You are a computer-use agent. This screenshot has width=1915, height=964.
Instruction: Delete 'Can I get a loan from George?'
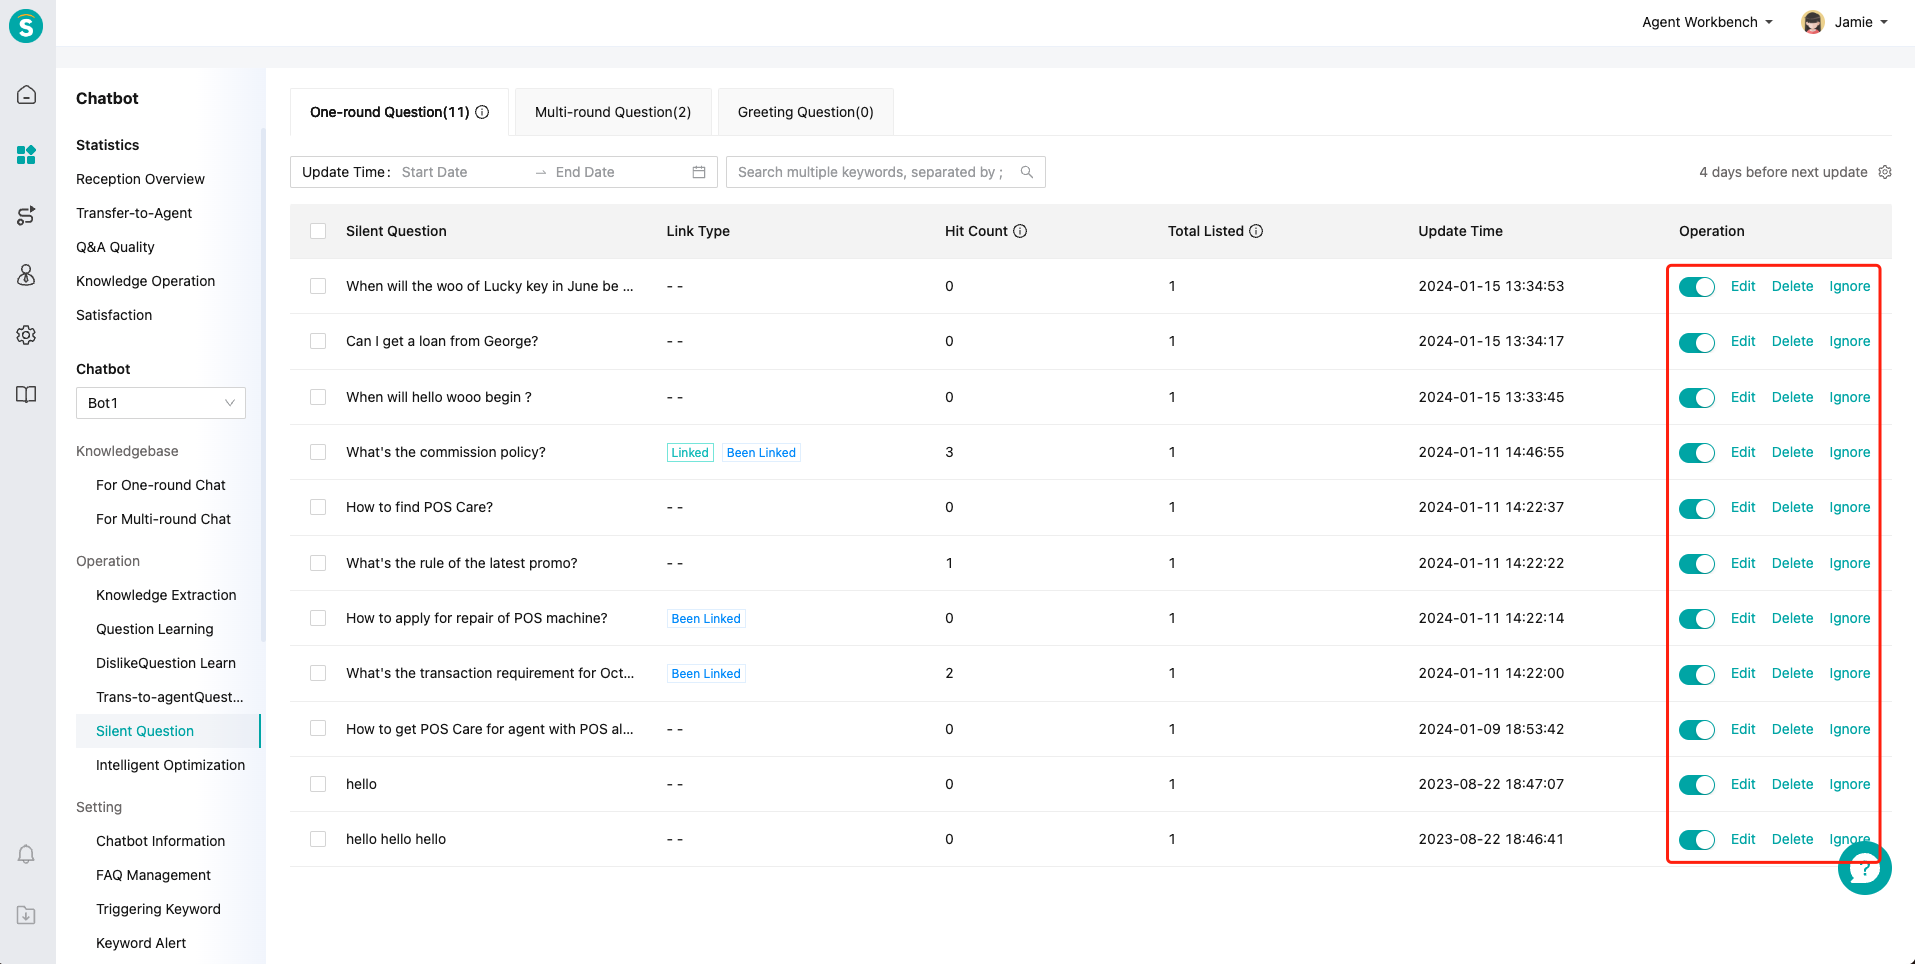click(1792, 341)
